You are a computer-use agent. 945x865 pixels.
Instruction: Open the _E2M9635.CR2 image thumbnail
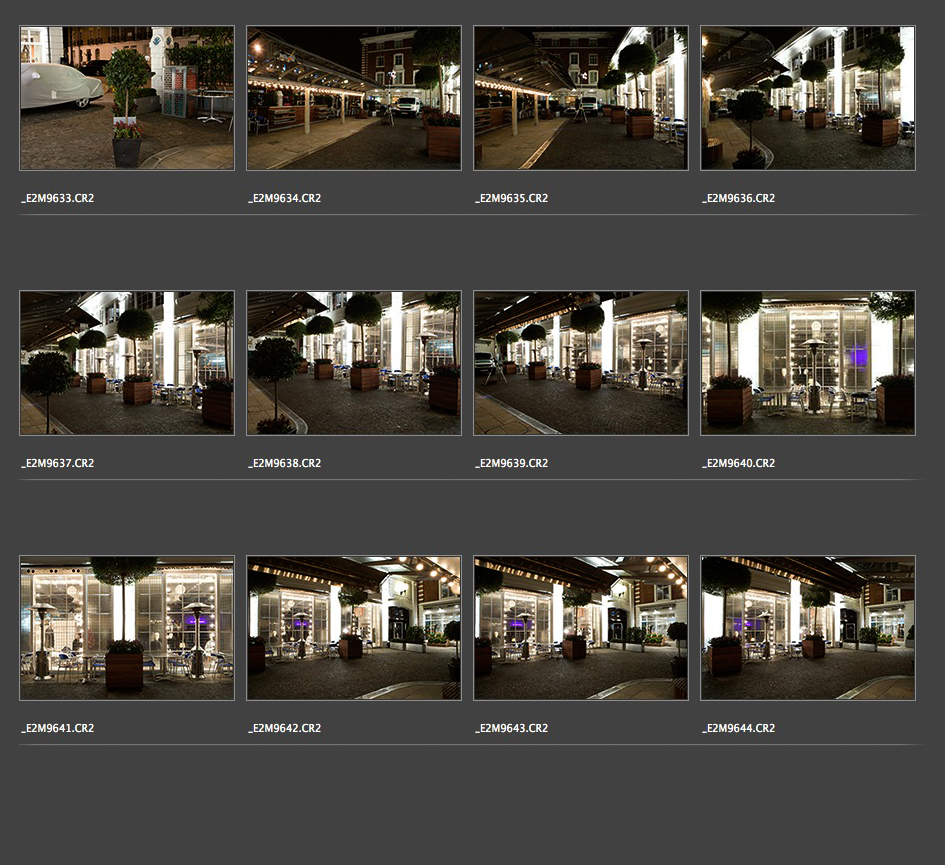tap(581, 98)
